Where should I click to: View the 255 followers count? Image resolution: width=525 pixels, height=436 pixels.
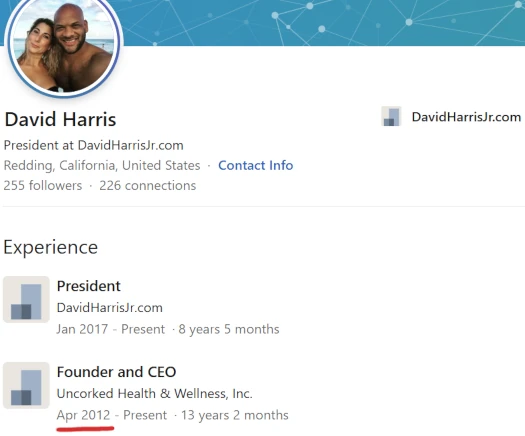(x=43, y=186)
